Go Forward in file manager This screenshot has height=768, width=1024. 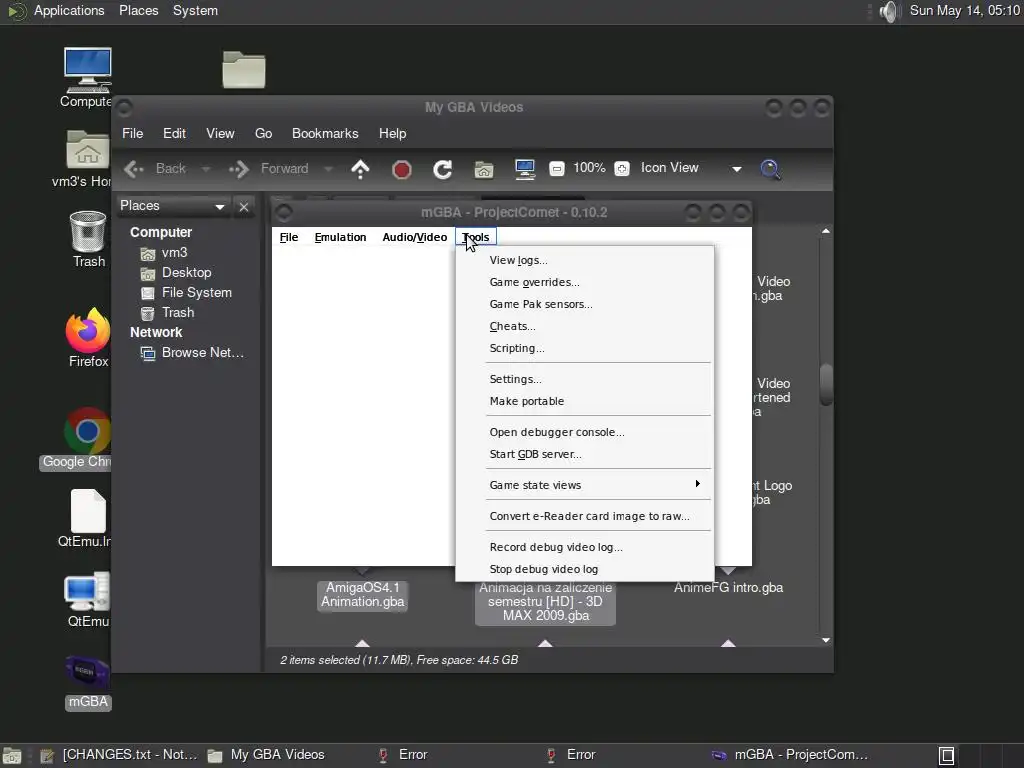point(269,168)
